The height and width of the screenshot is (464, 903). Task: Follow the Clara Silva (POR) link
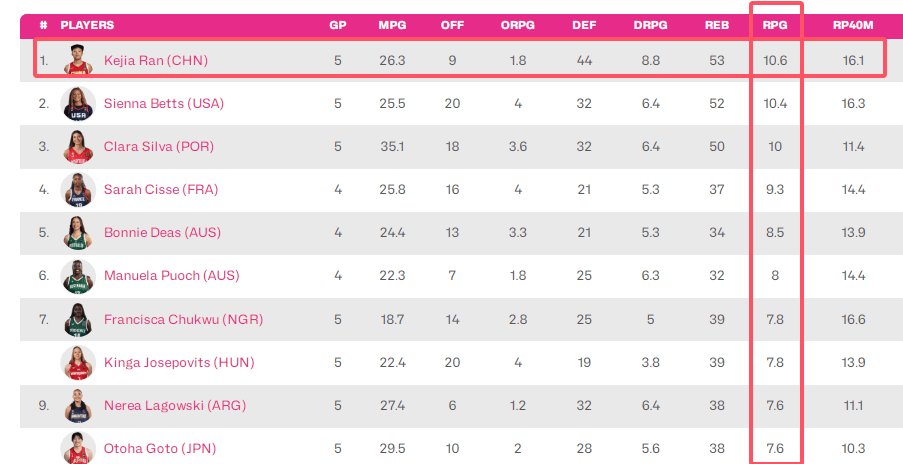coord(158,147)
